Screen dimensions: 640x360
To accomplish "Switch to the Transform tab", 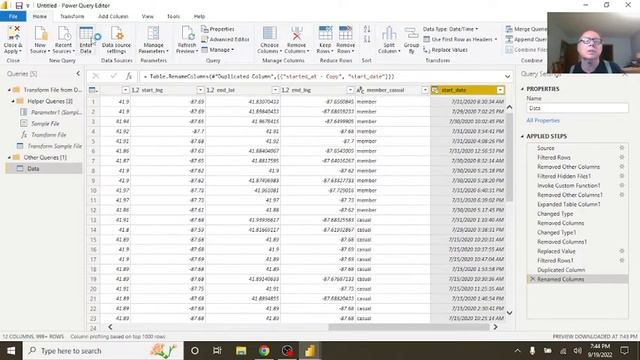I will [72, 16].
